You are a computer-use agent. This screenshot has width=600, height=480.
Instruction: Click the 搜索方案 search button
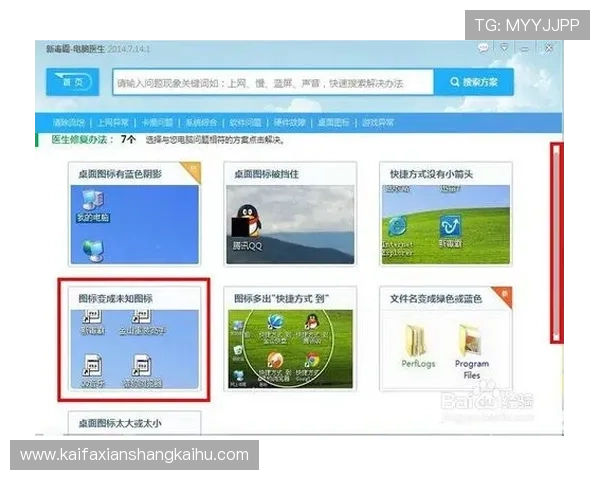click(x=474, y=82)
